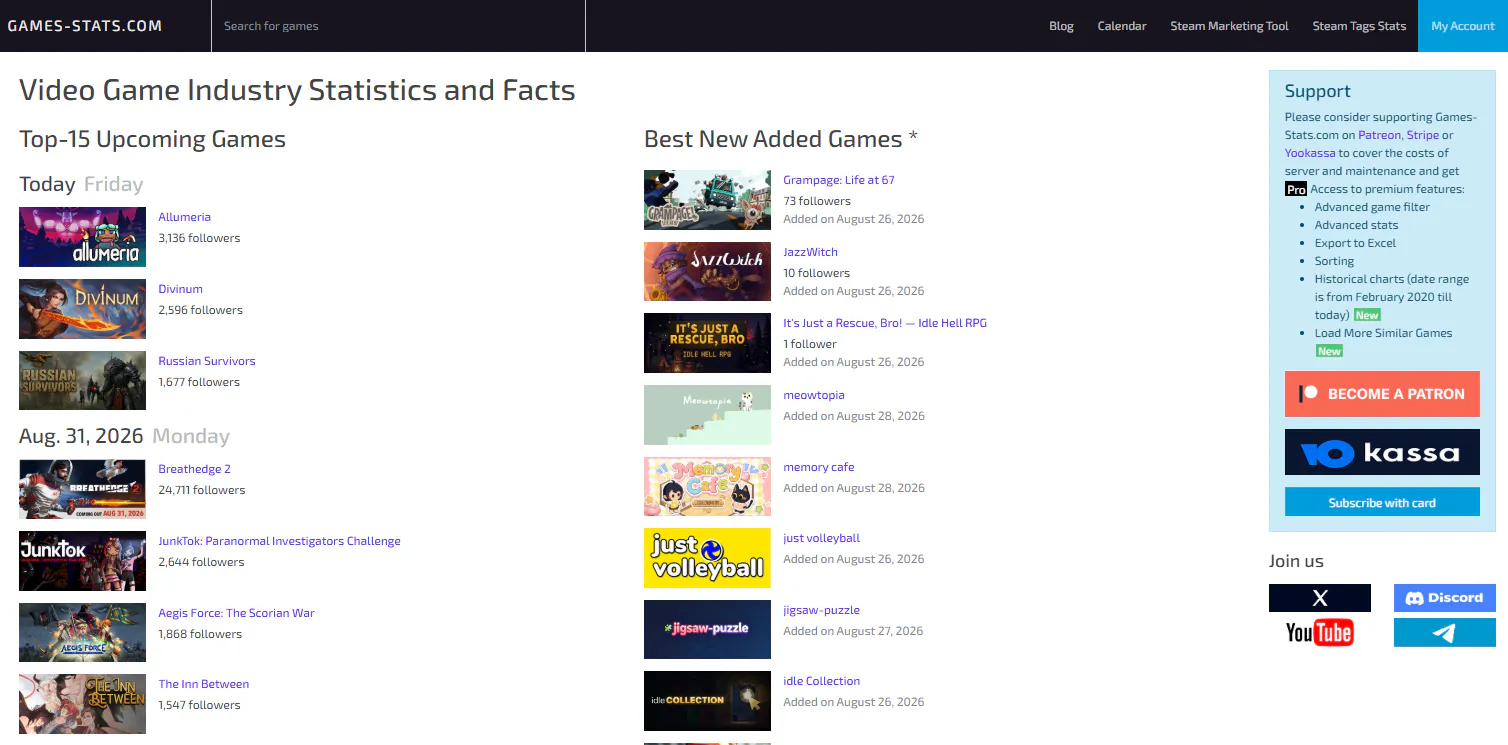Open the Russian Survivors game link
1508x745 pixels.
pos(207,361)
